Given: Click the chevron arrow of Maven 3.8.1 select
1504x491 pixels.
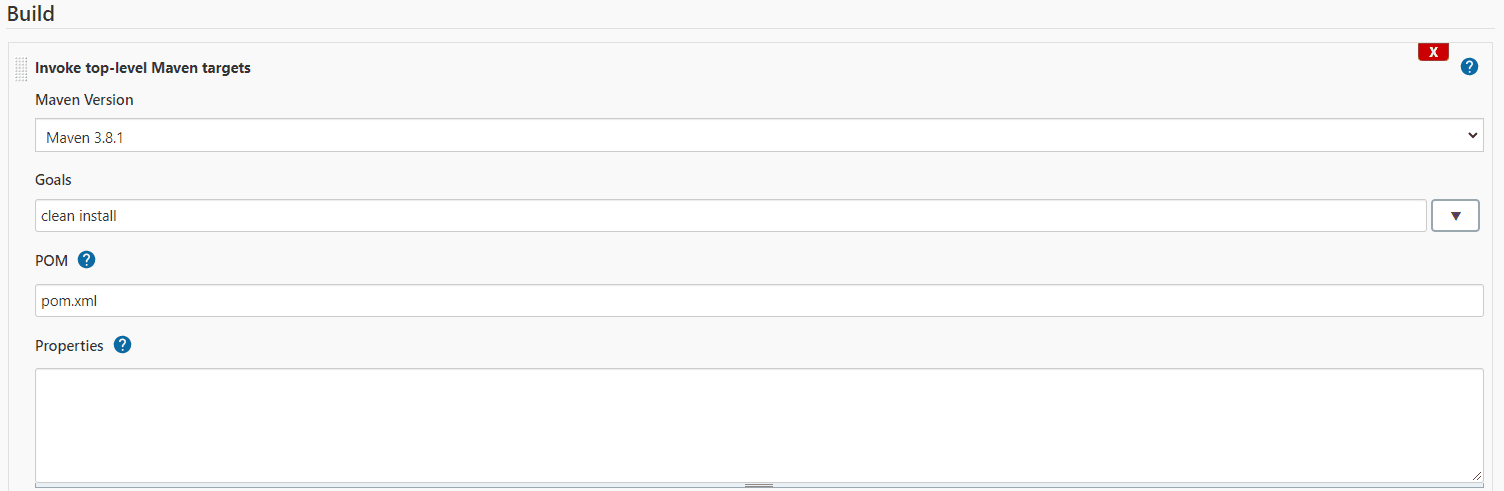Looking at the screenshot, I should [1472, 135].
